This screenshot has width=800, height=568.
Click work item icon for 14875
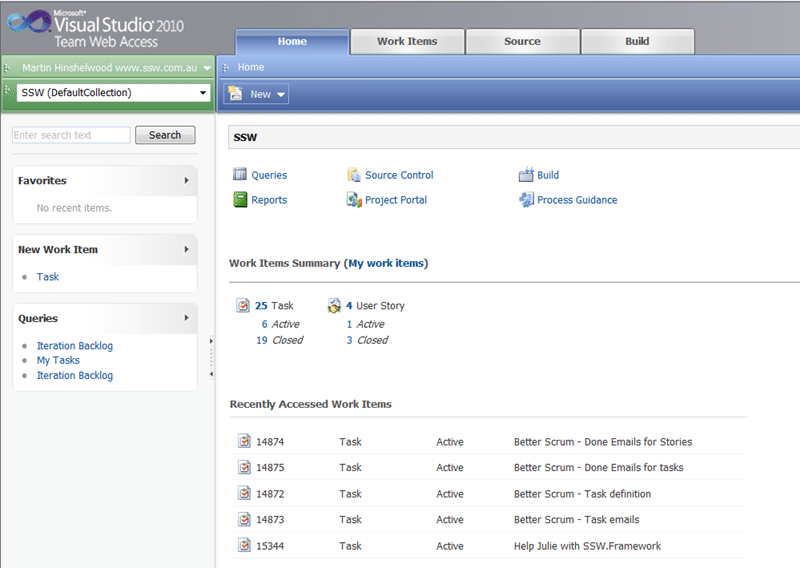(x=245, y=467)
